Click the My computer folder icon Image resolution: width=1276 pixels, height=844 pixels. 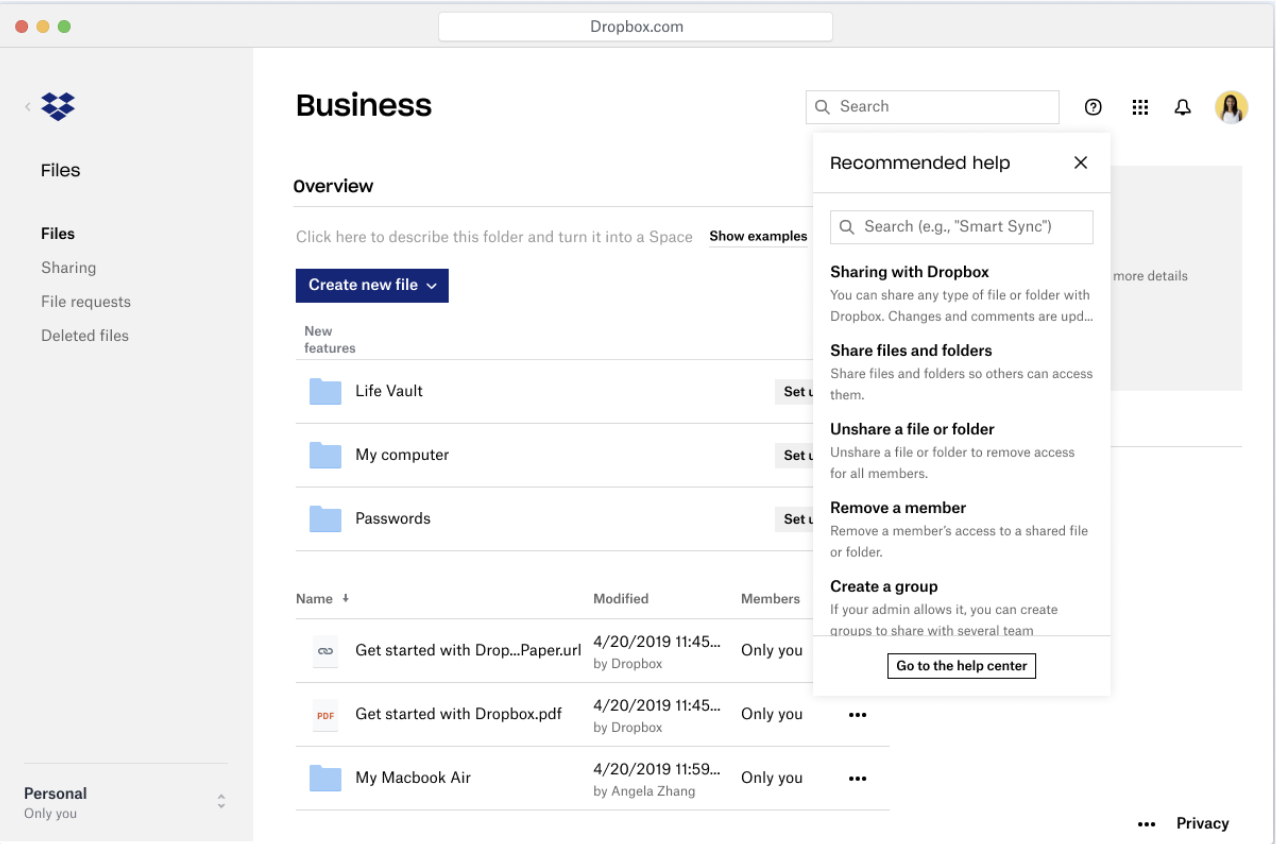325,455
